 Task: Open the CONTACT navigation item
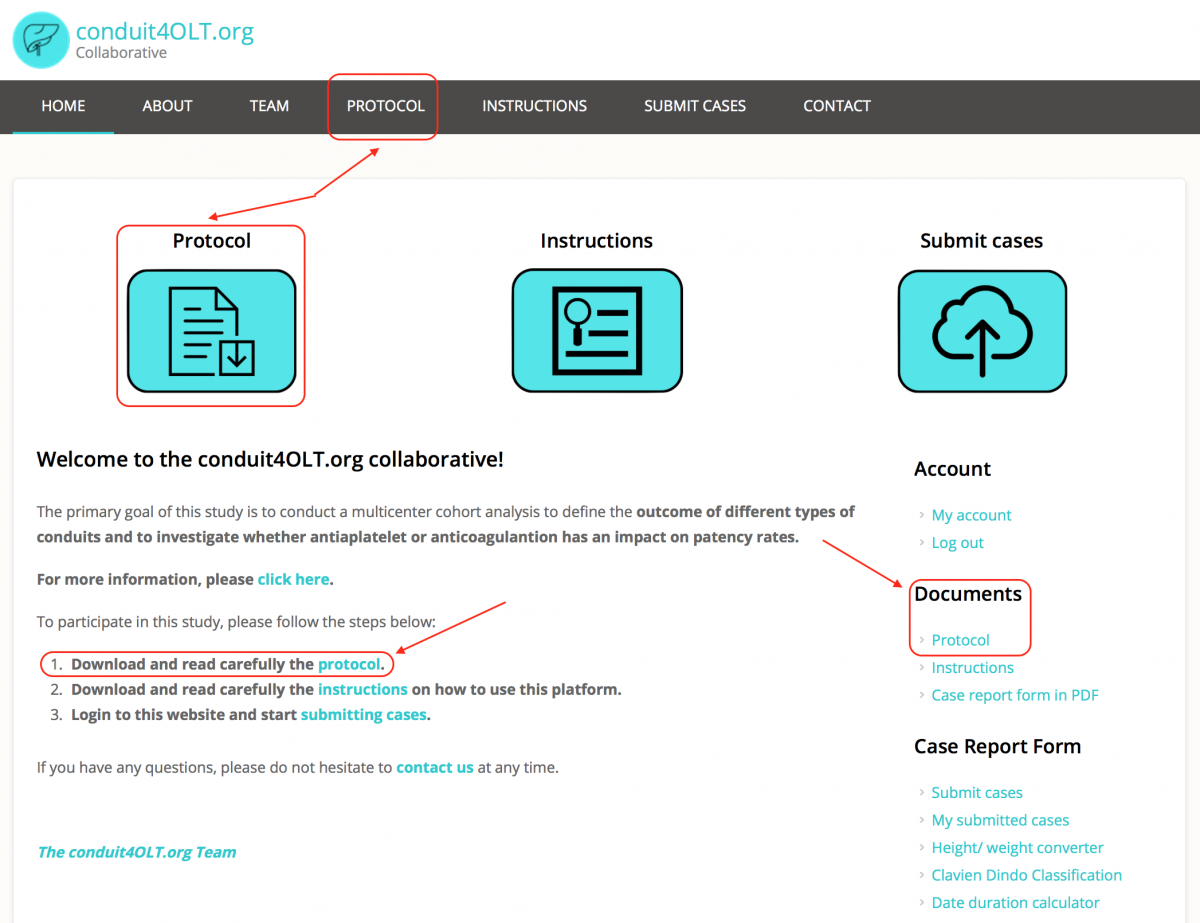(x=836, y=106)
